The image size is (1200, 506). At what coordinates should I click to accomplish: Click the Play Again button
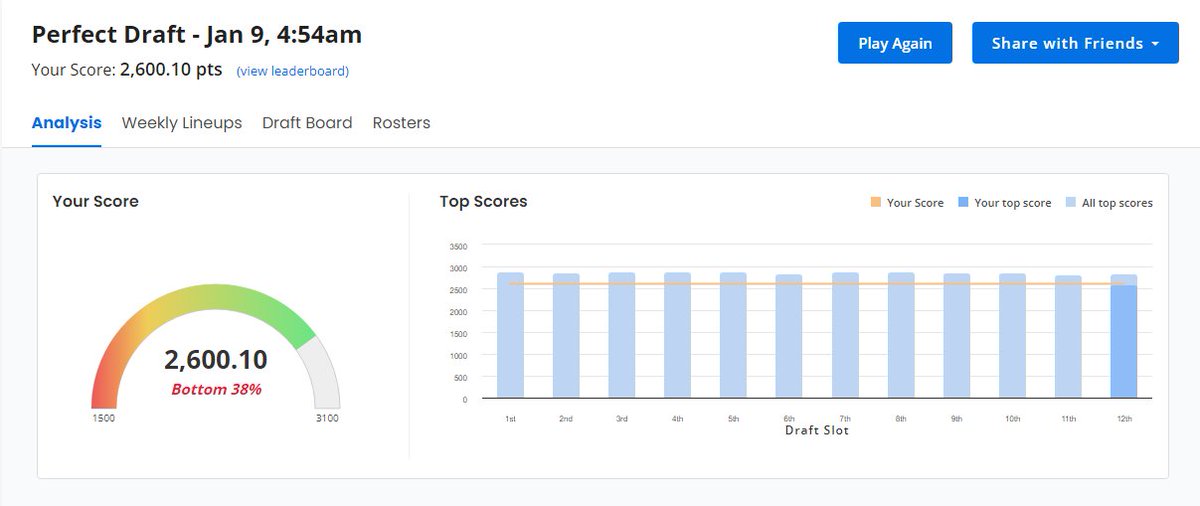pos(895,43)
